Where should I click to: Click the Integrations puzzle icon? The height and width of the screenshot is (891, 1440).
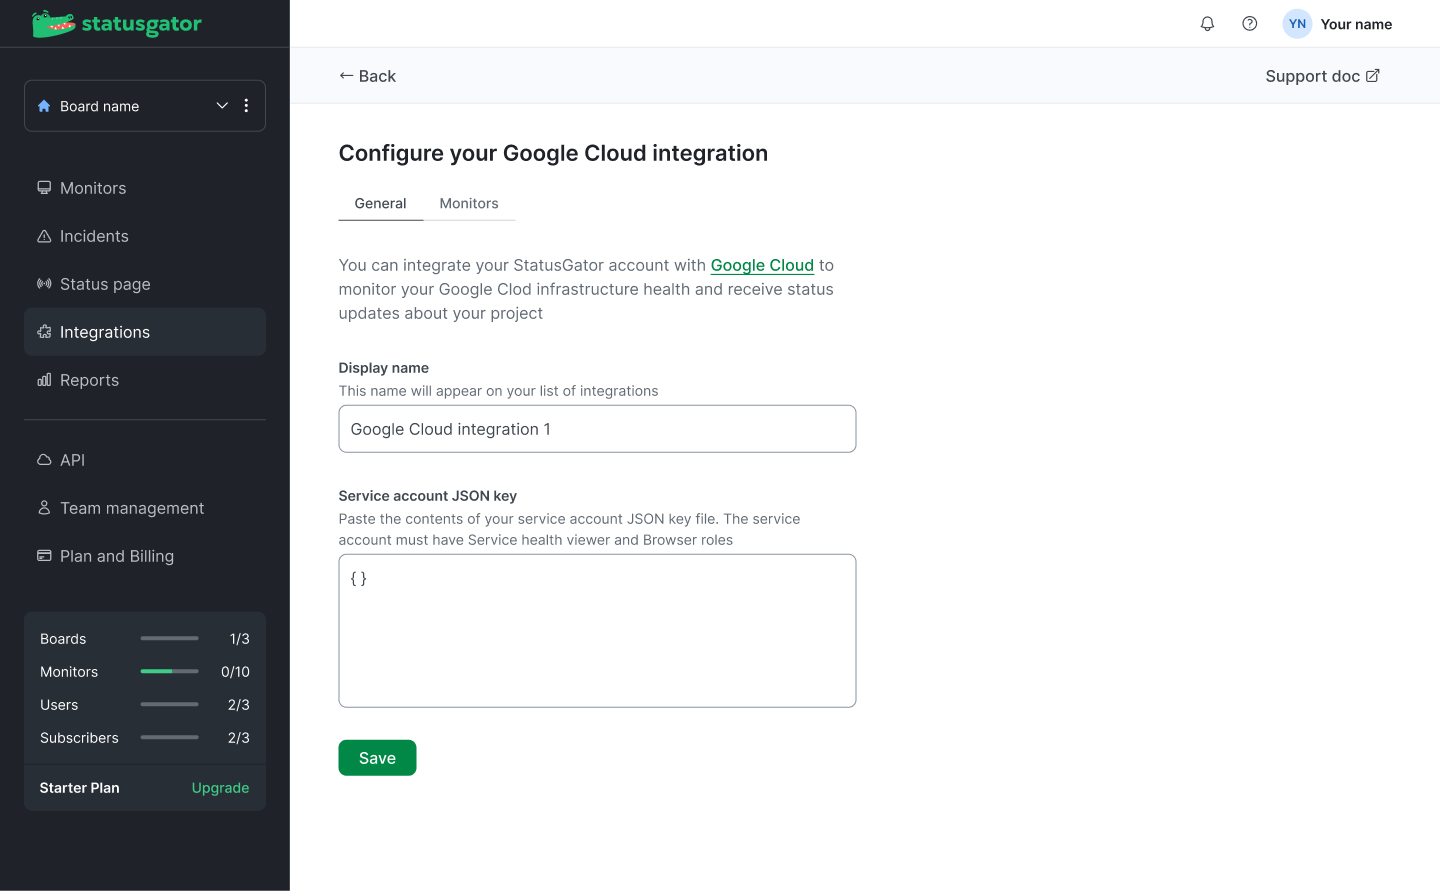(44, 332)
